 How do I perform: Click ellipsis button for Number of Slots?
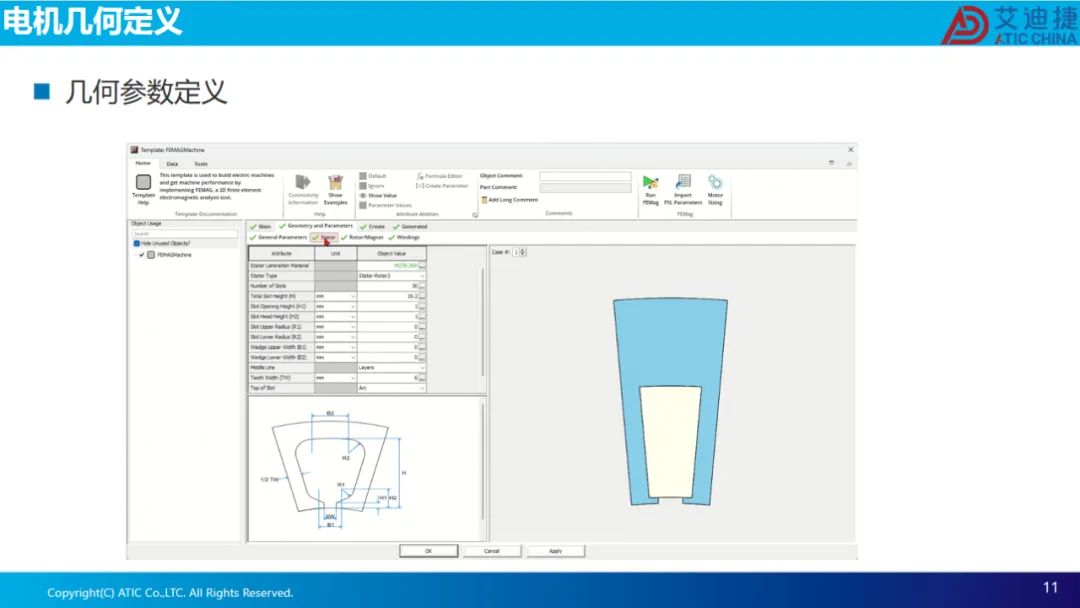tap(422, 286)
